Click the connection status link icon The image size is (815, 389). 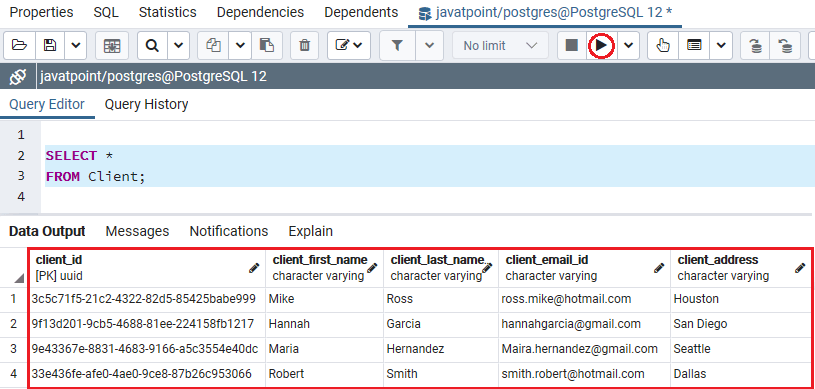(18, 77)
